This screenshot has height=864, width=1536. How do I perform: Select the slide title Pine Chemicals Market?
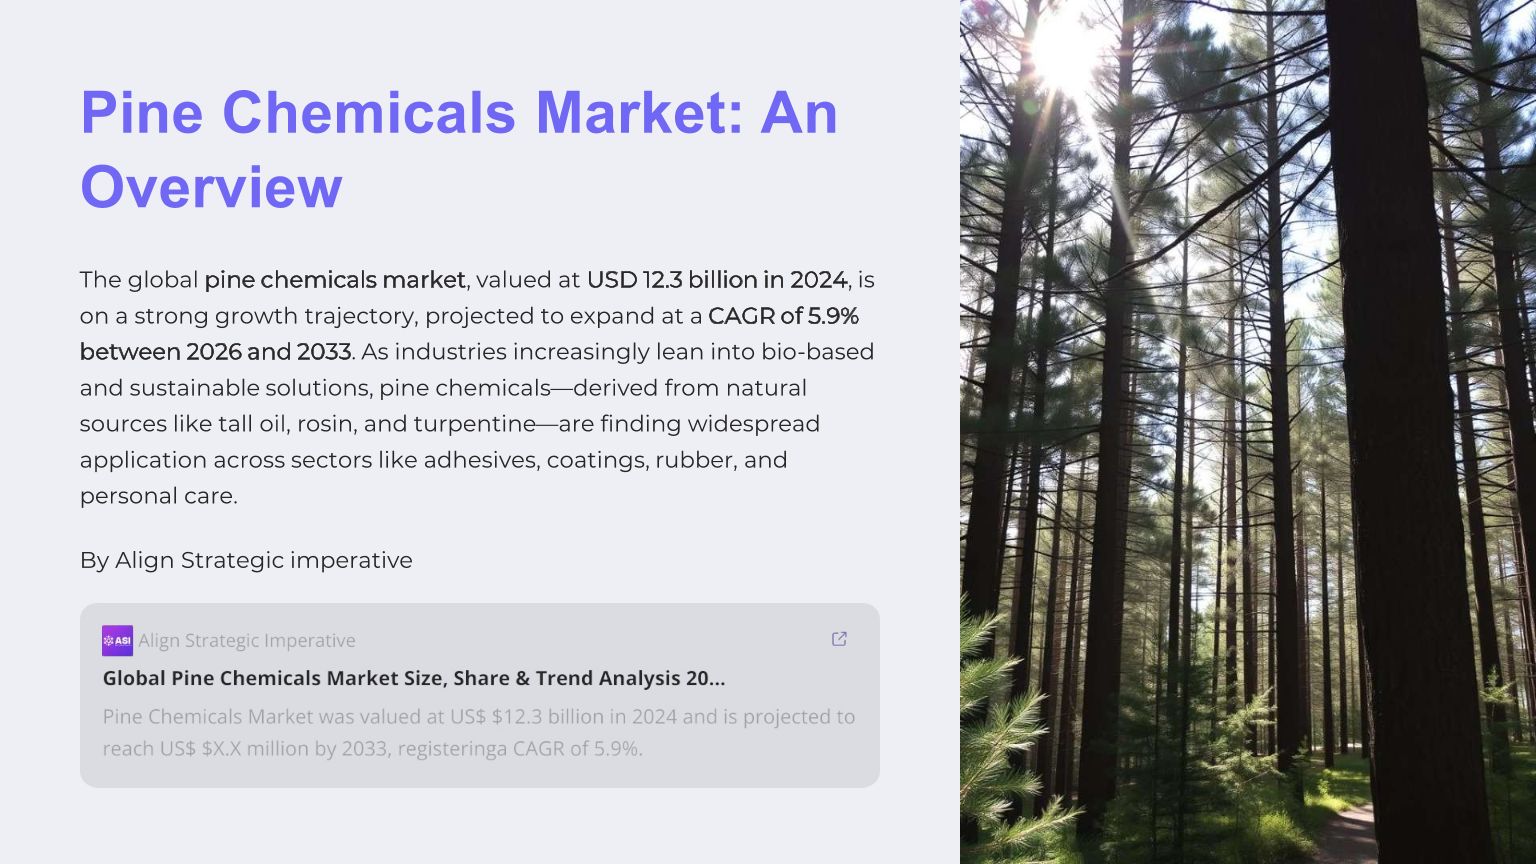[x=458, y=112]
